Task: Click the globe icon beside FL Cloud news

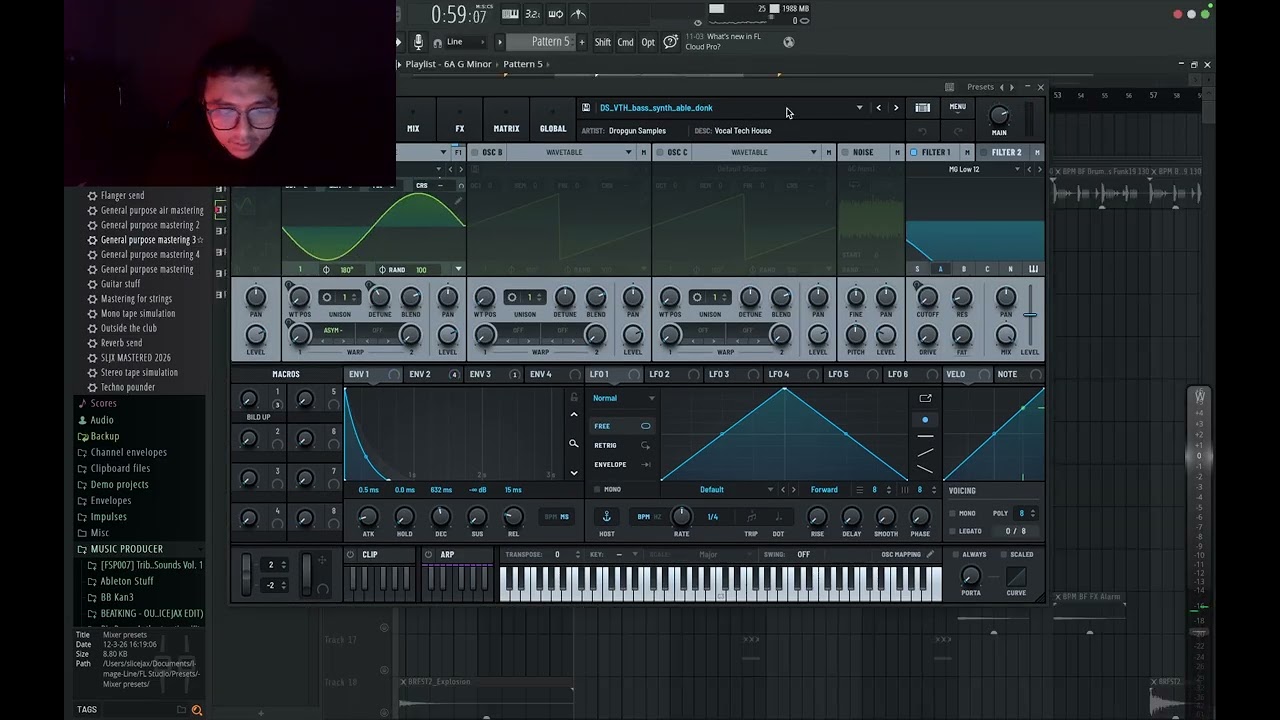Action: click(x=789, y=42)
